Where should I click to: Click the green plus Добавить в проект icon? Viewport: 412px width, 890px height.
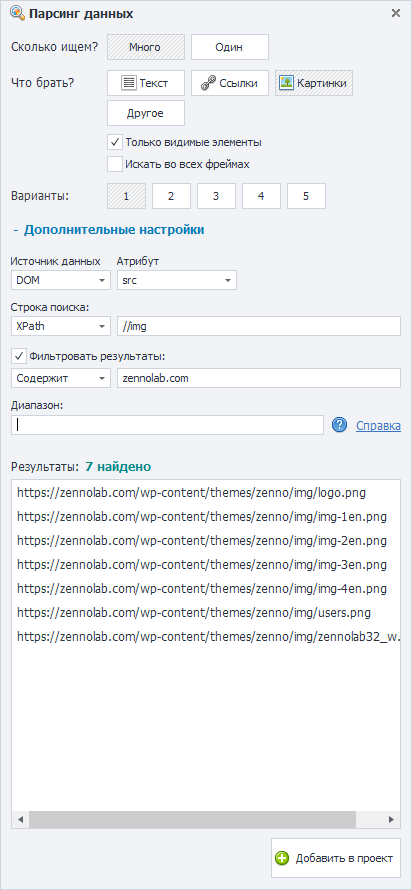[282, 858]
